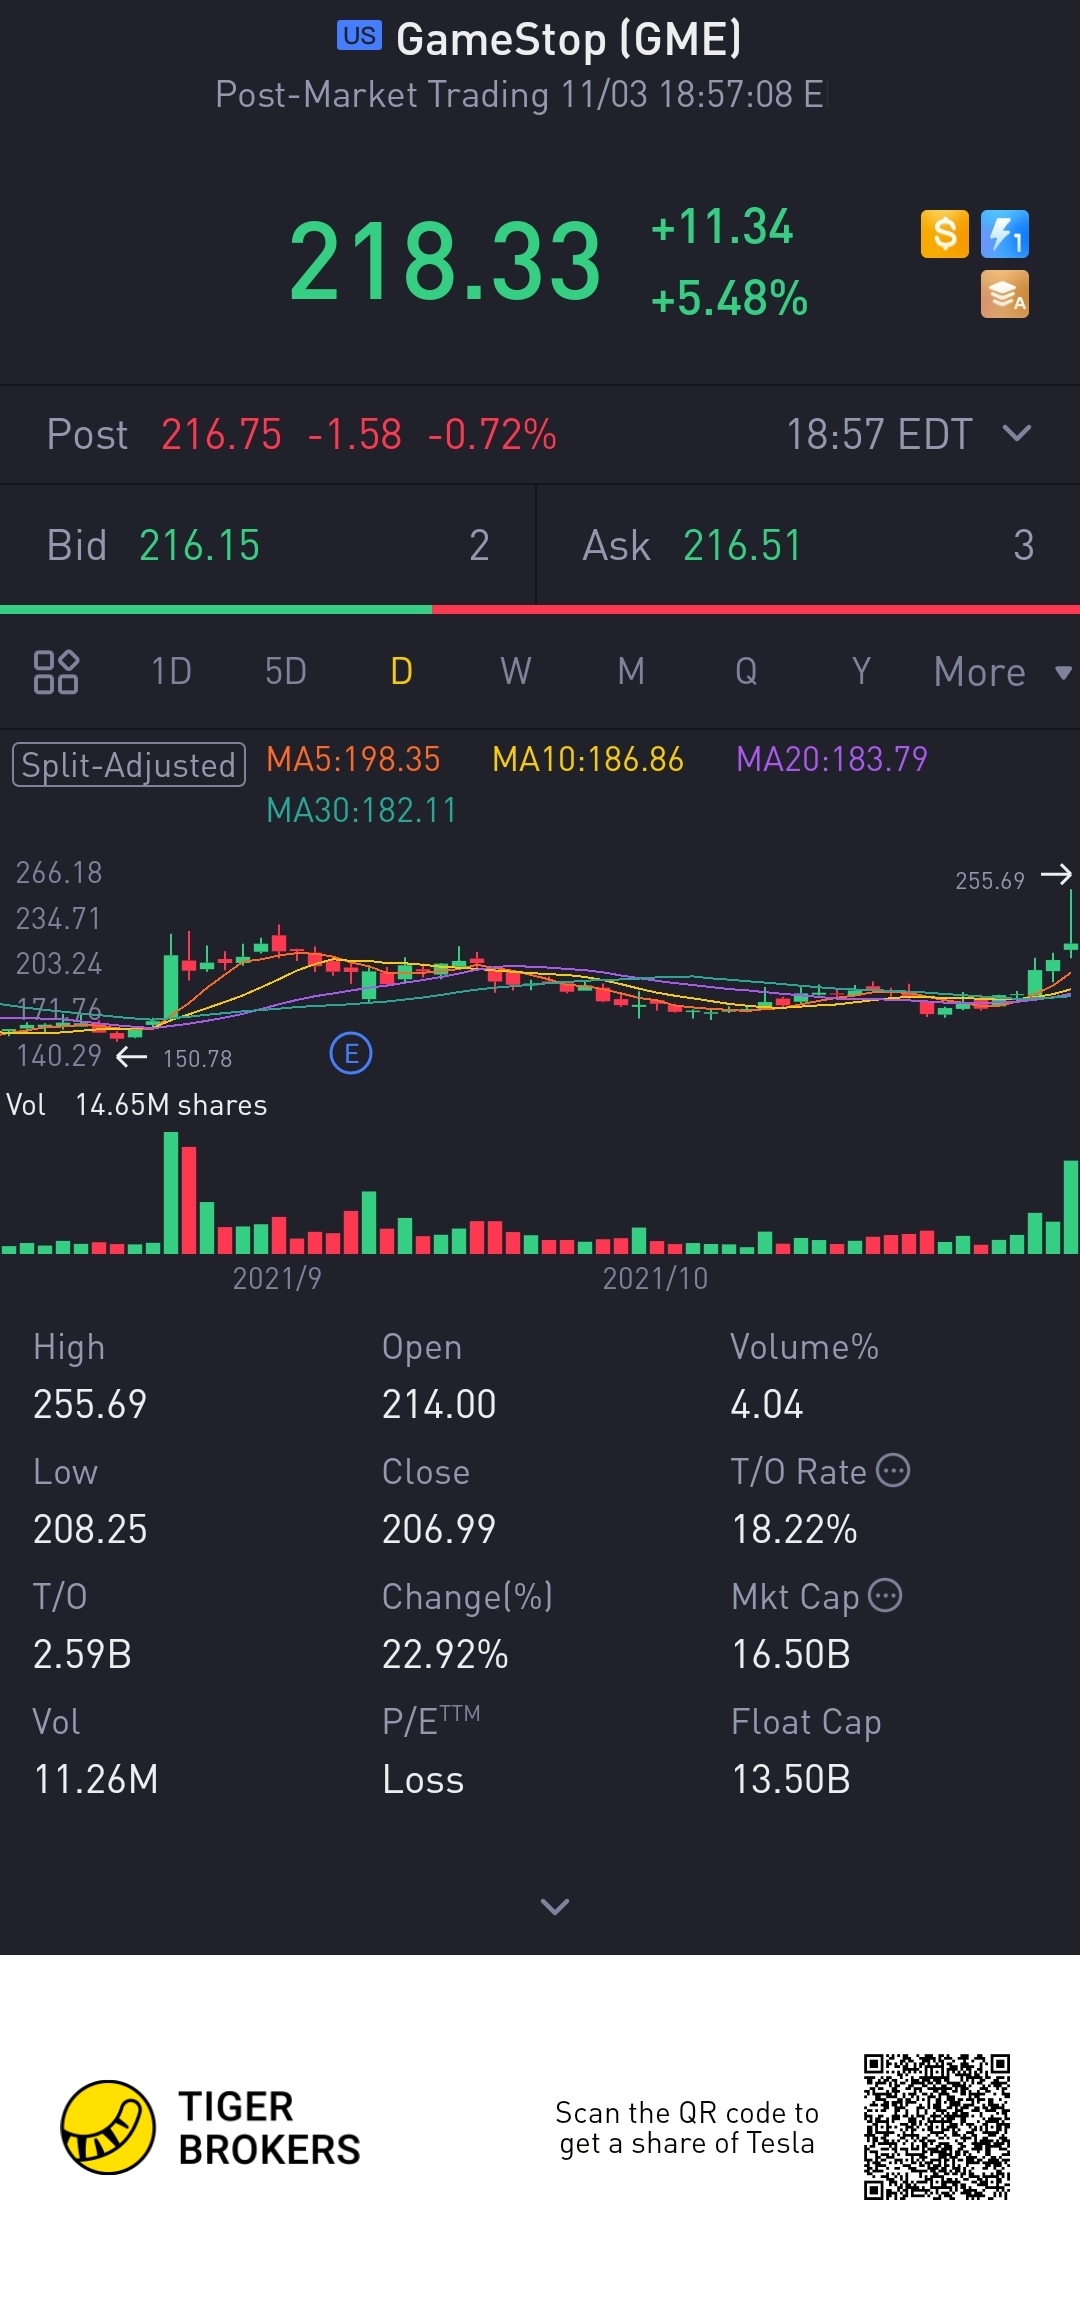Screen dimensions: 1080x2300
Task: Tap the MA5:198.35 indicator label
Action: click(353, 759)
